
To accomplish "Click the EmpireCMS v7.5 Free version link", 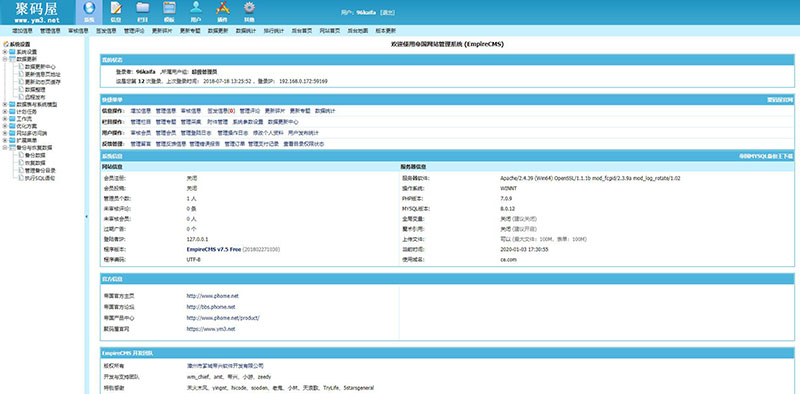I will coord(213,250).
